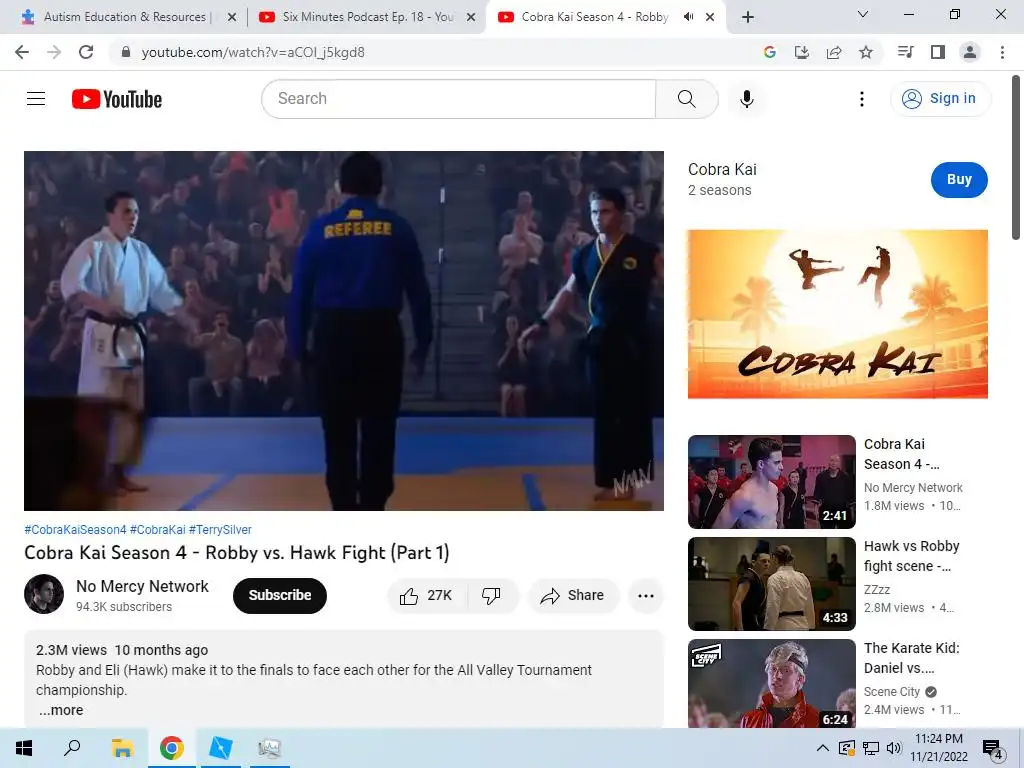
Task: Dislike the video with thumbs-down icon
Action: click(x=491, y=596)
